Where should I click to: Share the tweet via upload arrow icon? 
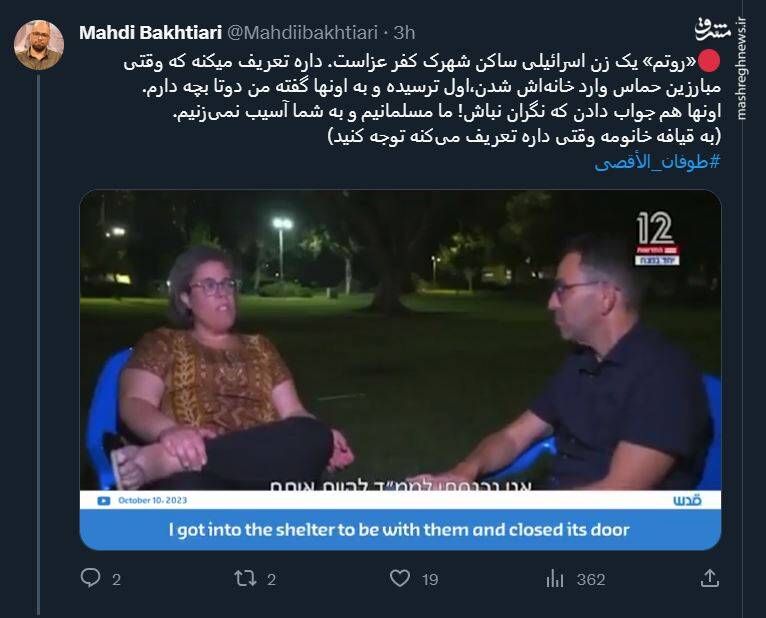click(710, 578)
